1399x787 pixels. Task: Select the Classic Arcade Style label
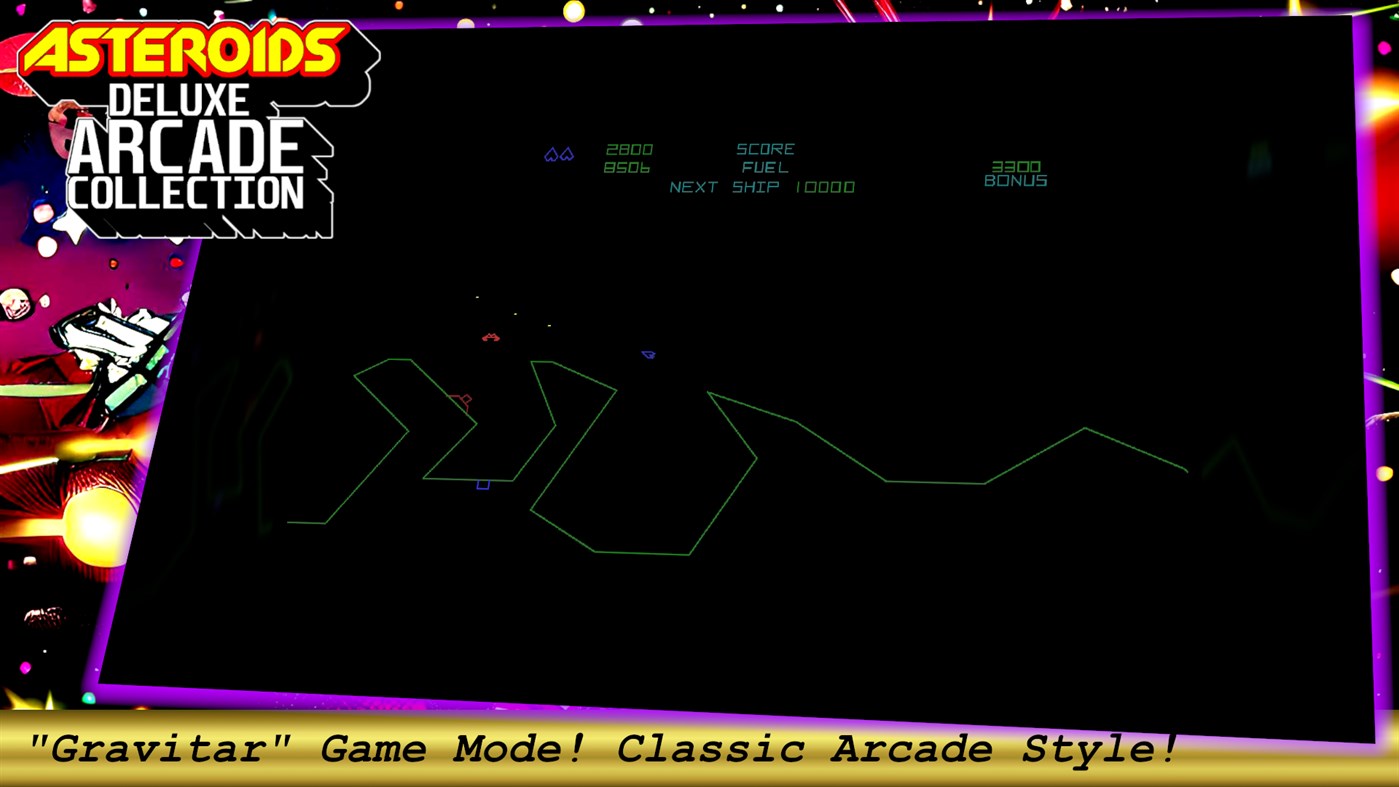[x=895, y=748]
